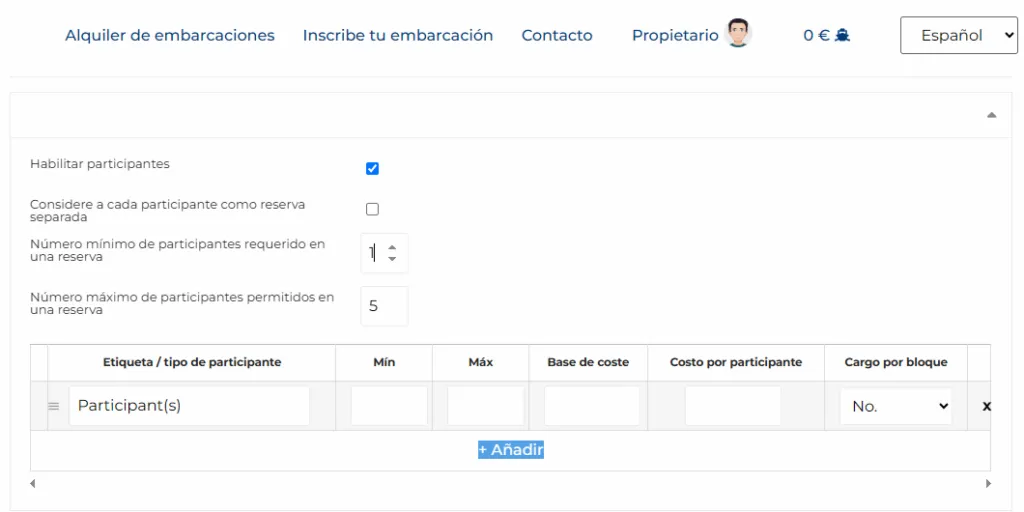Open the Cargo por bloque dropdown

click(x=896, y=406)
